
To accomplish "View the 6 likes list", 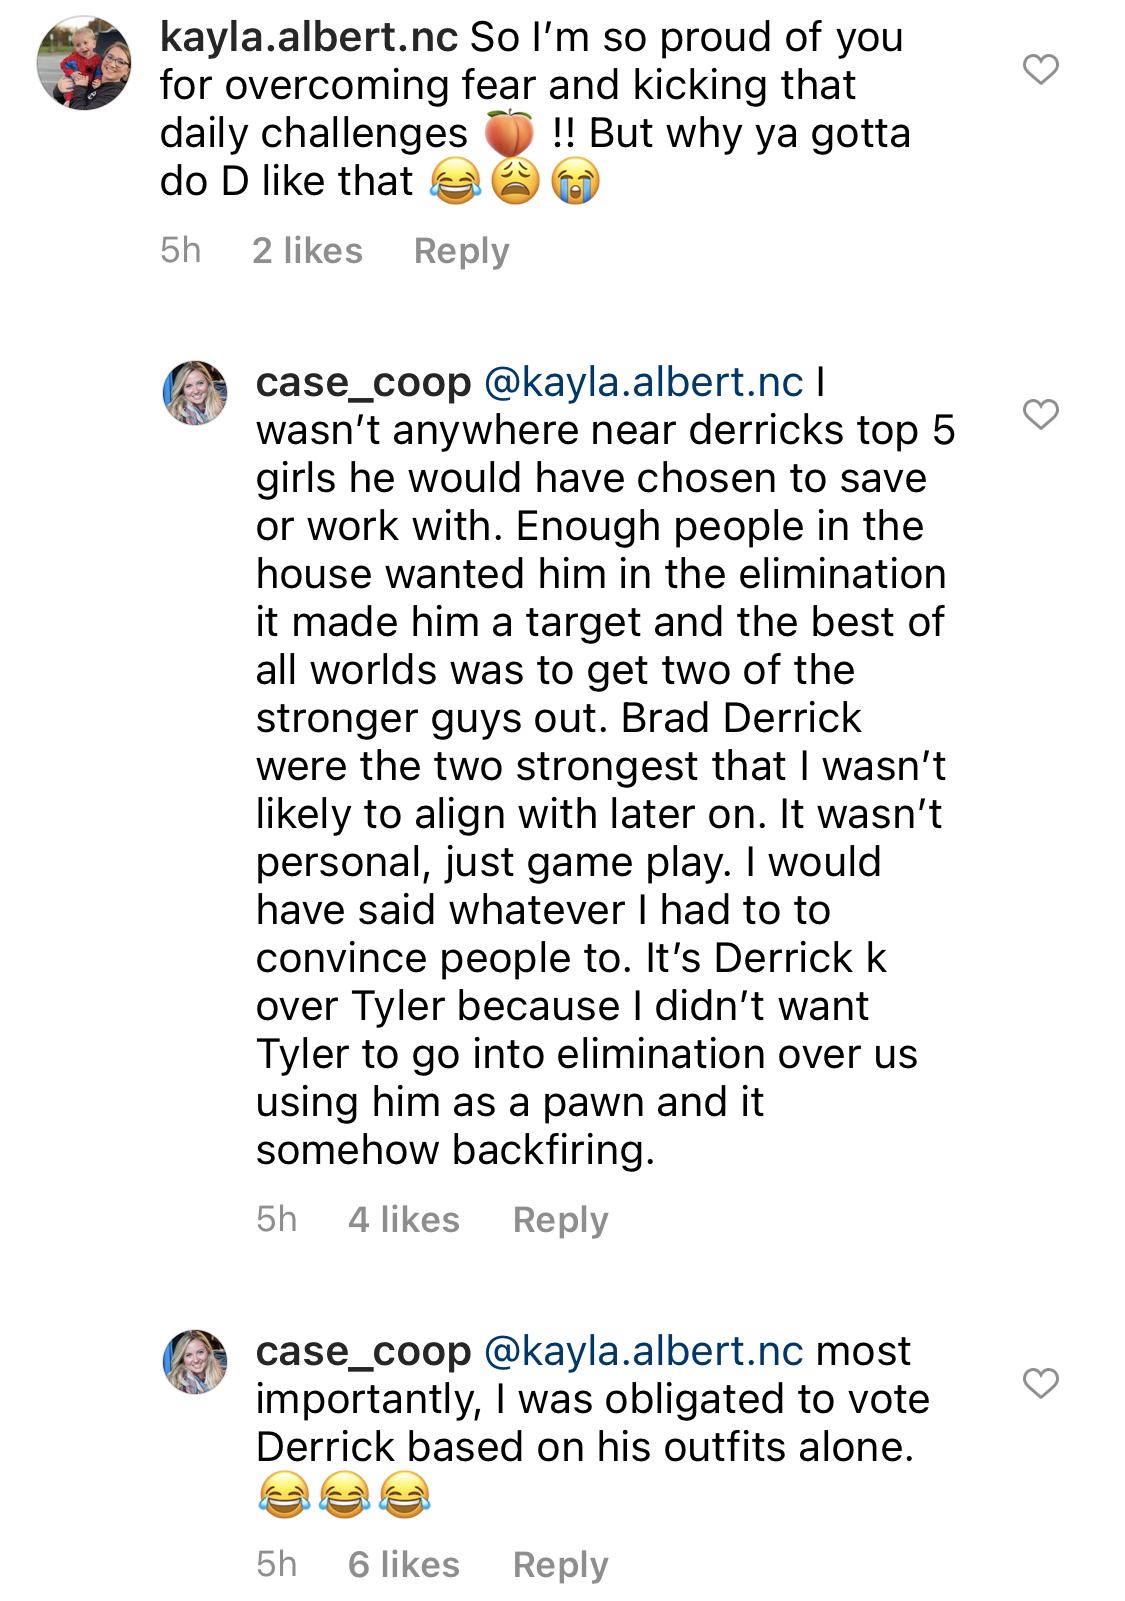I will 404,1564.
